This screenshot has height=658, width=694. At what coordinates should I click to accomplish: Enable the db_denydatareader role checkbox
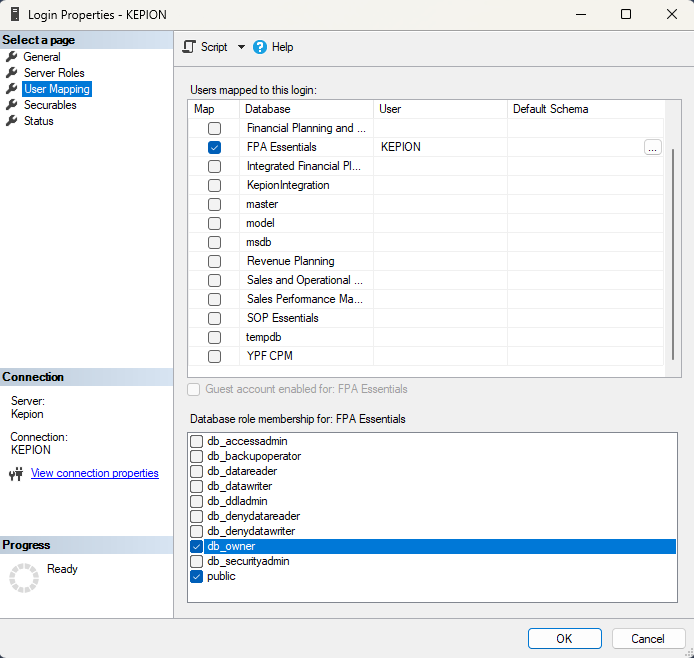tap(197, 517)
